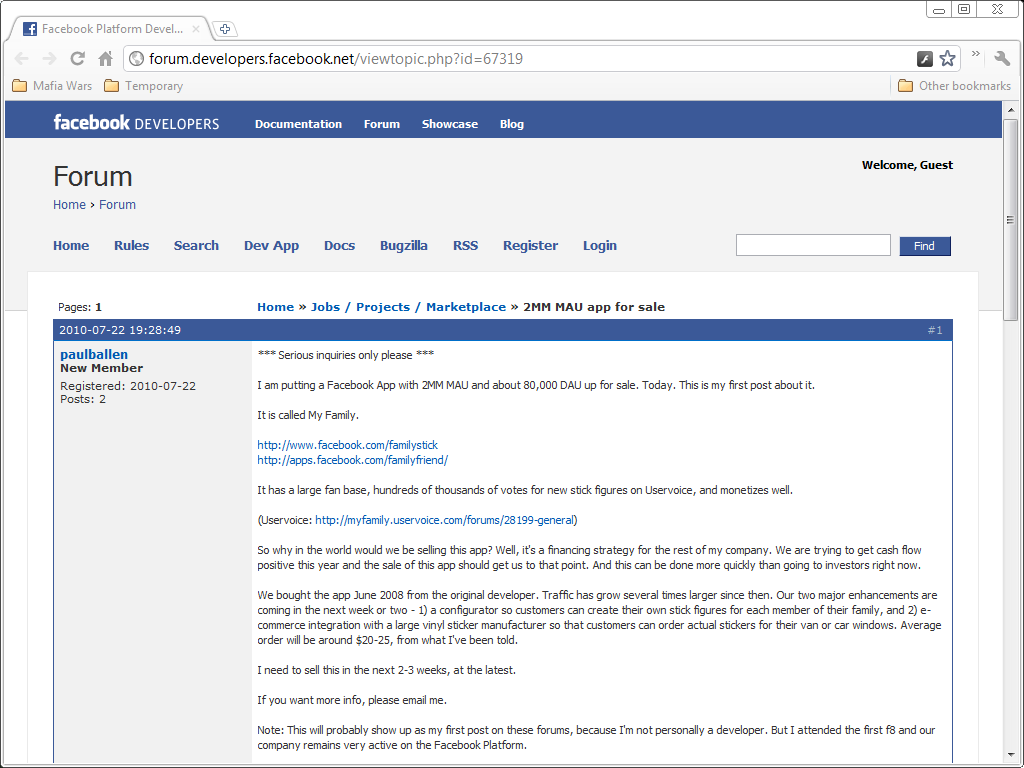Click the Register link
This screenshot has width=1024, height=768.
point(530,246)
